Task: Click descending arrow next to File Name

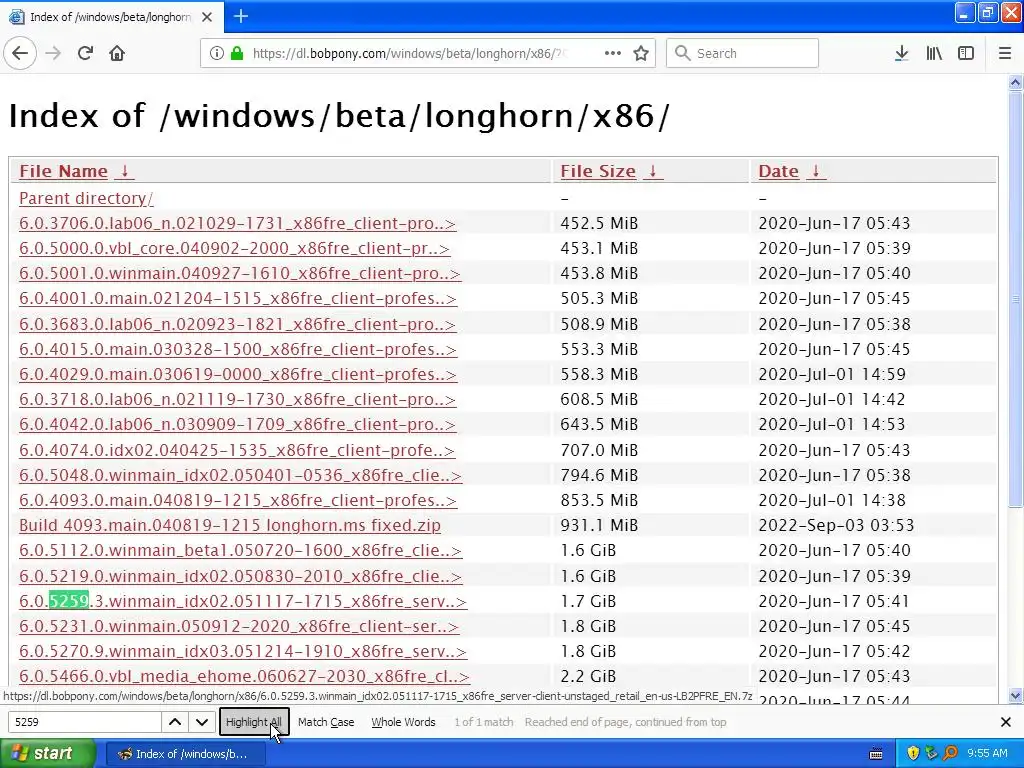Action: click(125, 171)
